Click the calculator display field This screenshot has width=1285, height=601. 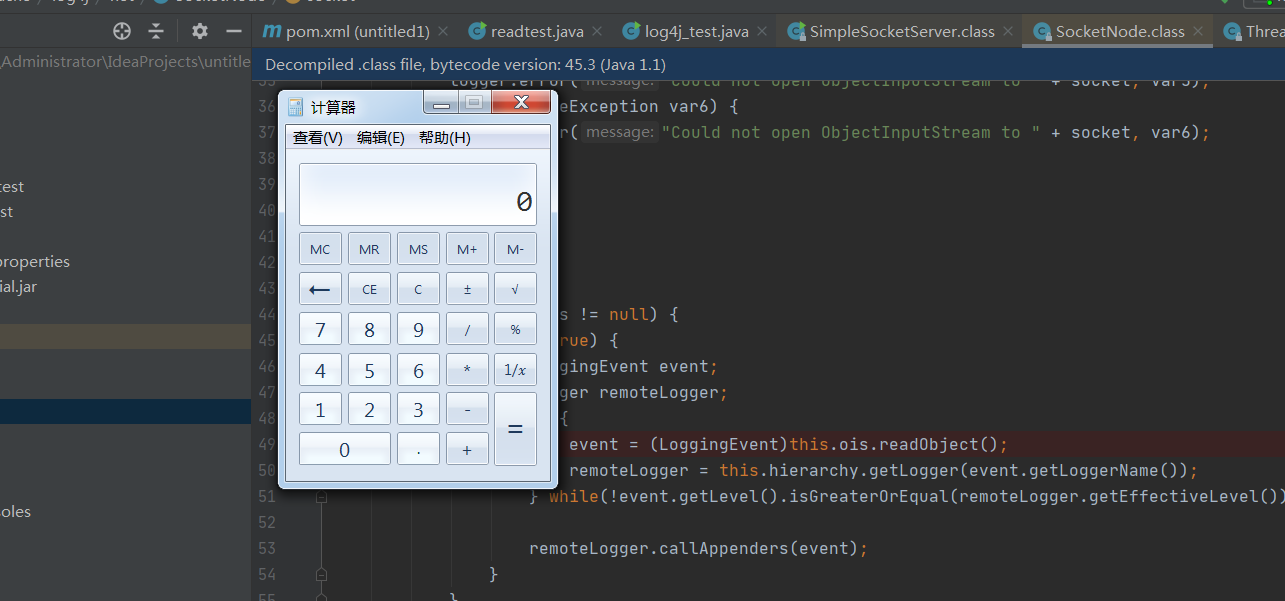418,194
